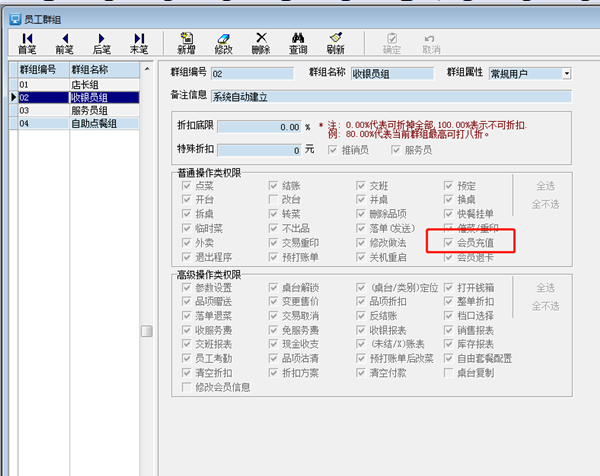Viewport: 600px width, 476px height.
Task: Go to first record (首笔)
Action: pos(27,42)
